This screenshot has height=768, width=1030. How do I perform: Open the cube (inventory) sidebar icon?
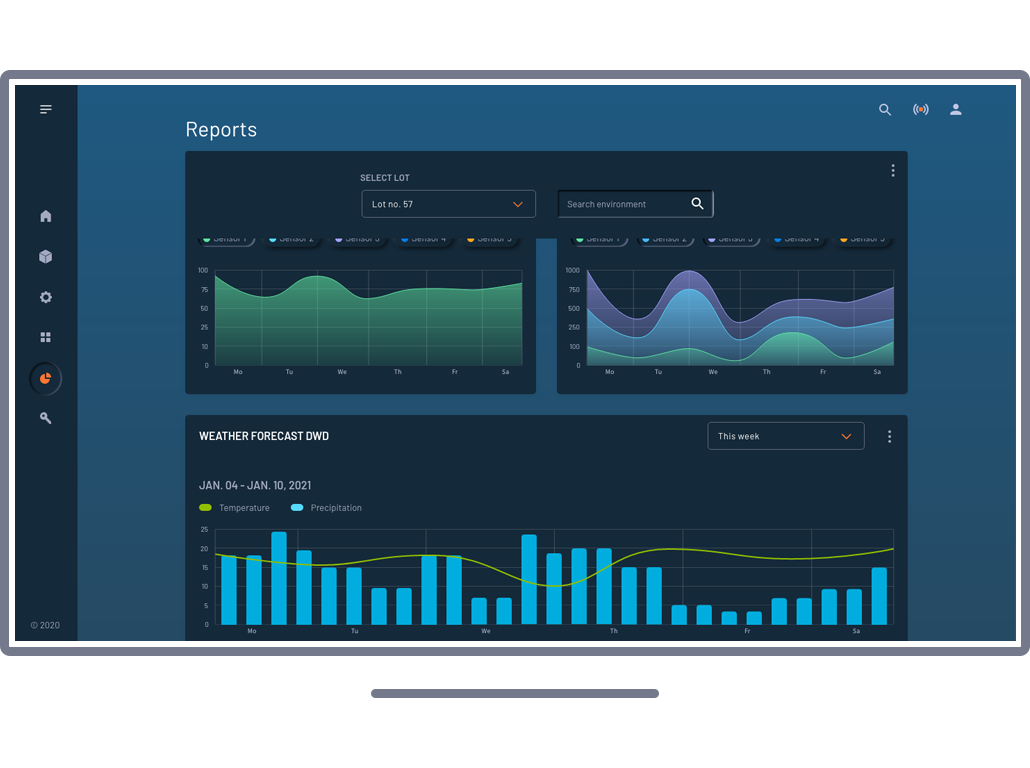[x=46, y=257]
